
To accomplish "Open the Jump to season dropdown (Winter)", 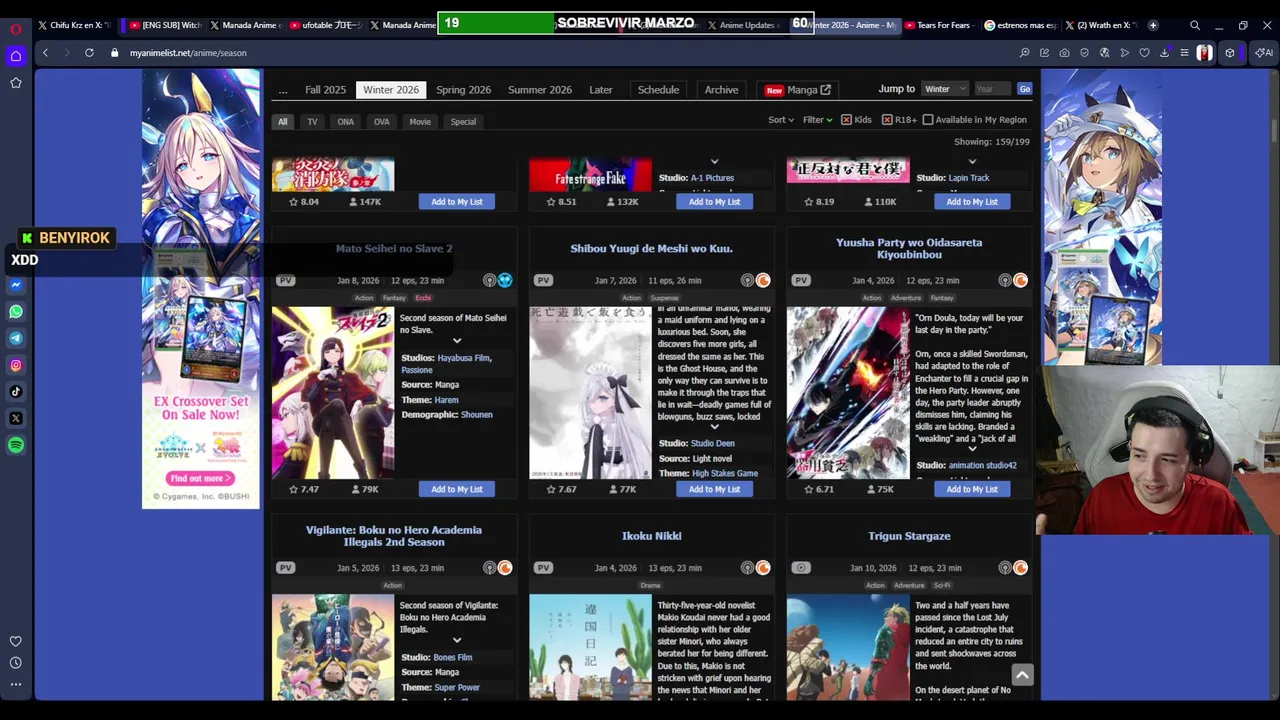I will (x=945, y=89).
